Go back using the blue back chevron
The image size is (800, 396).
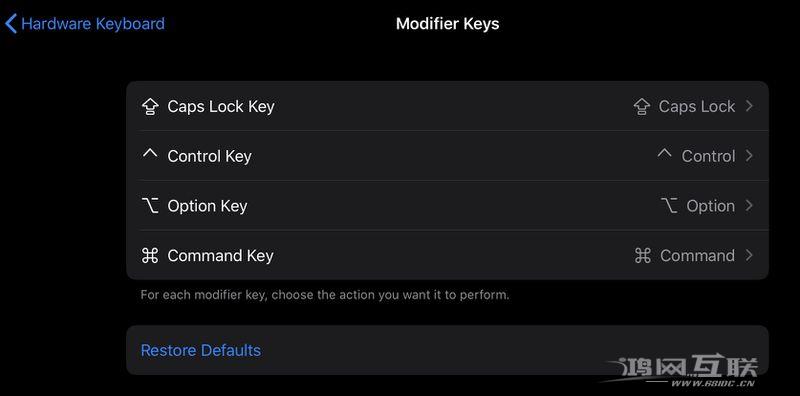click(11, 24)
